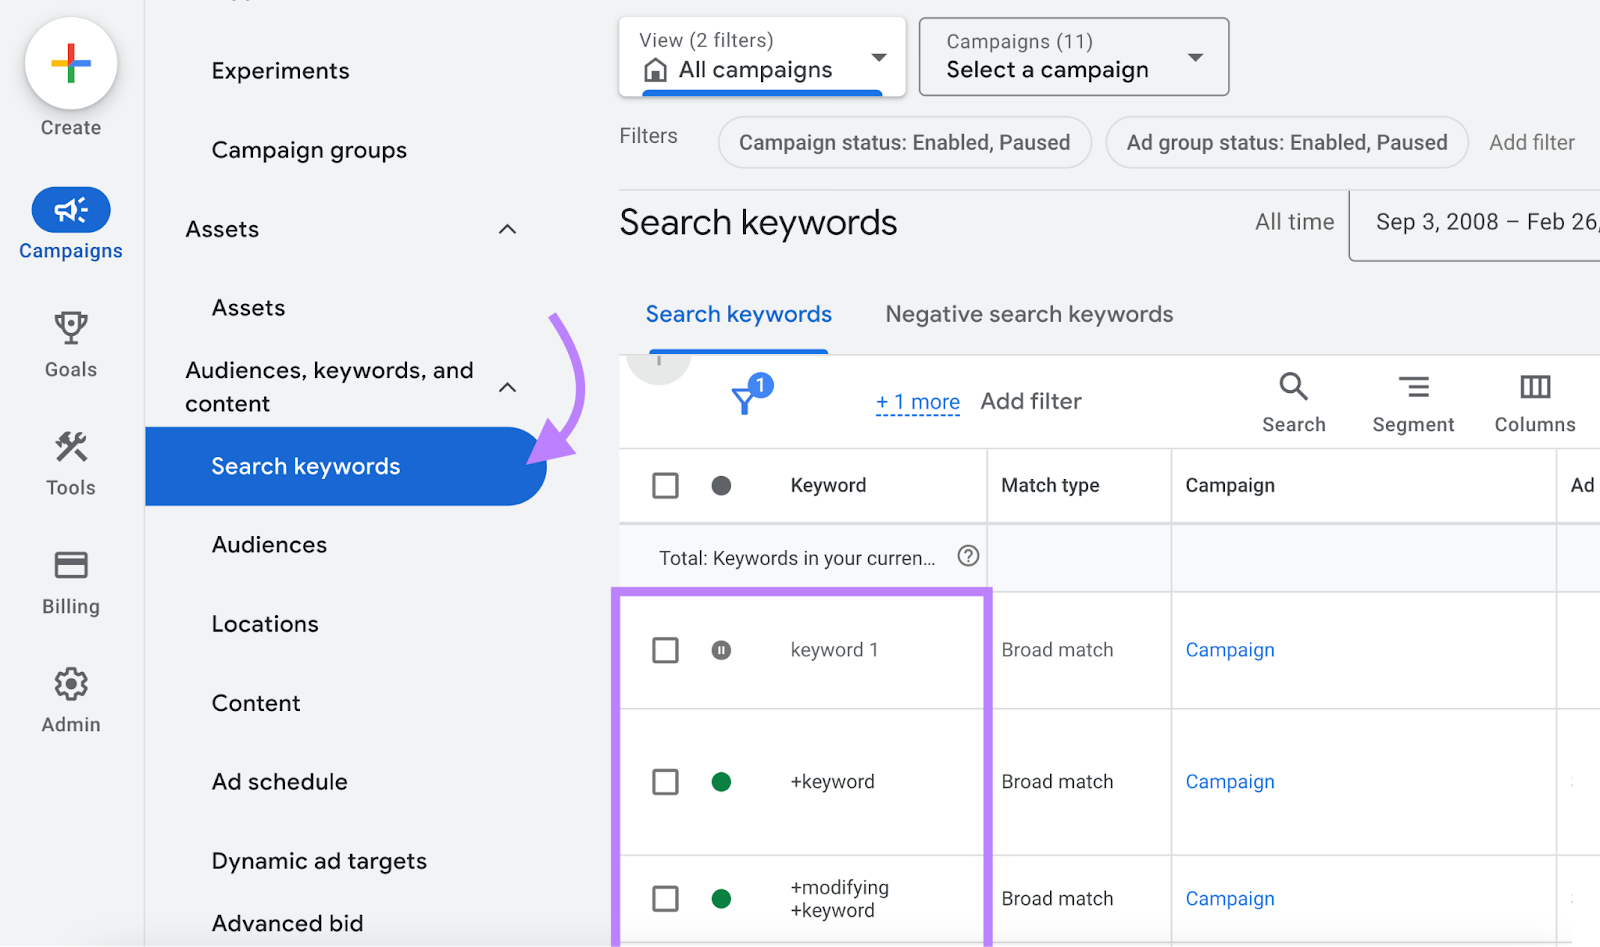This screenshot has height=947, width=1600.
Task: Click the + 1 more filters link
Action: pos(917,401)
